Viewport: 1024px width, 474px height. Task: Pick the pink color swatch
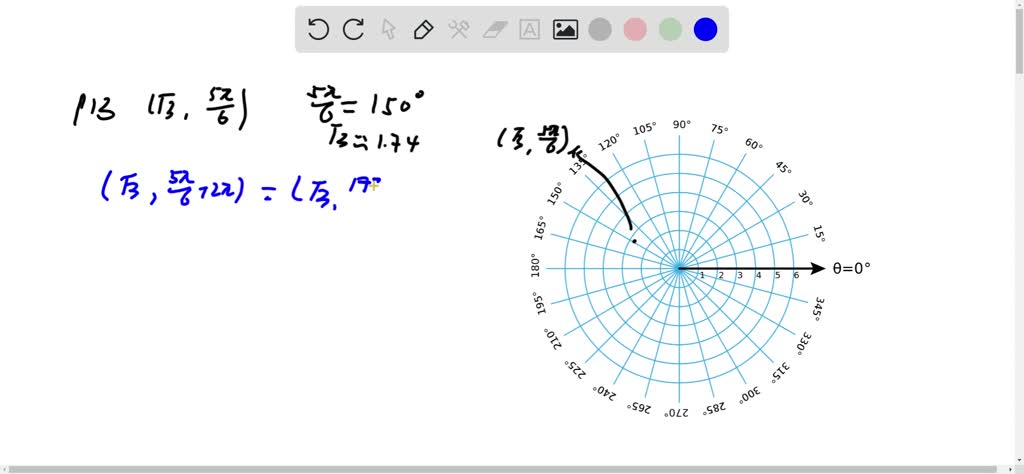(x=635, y=29)
